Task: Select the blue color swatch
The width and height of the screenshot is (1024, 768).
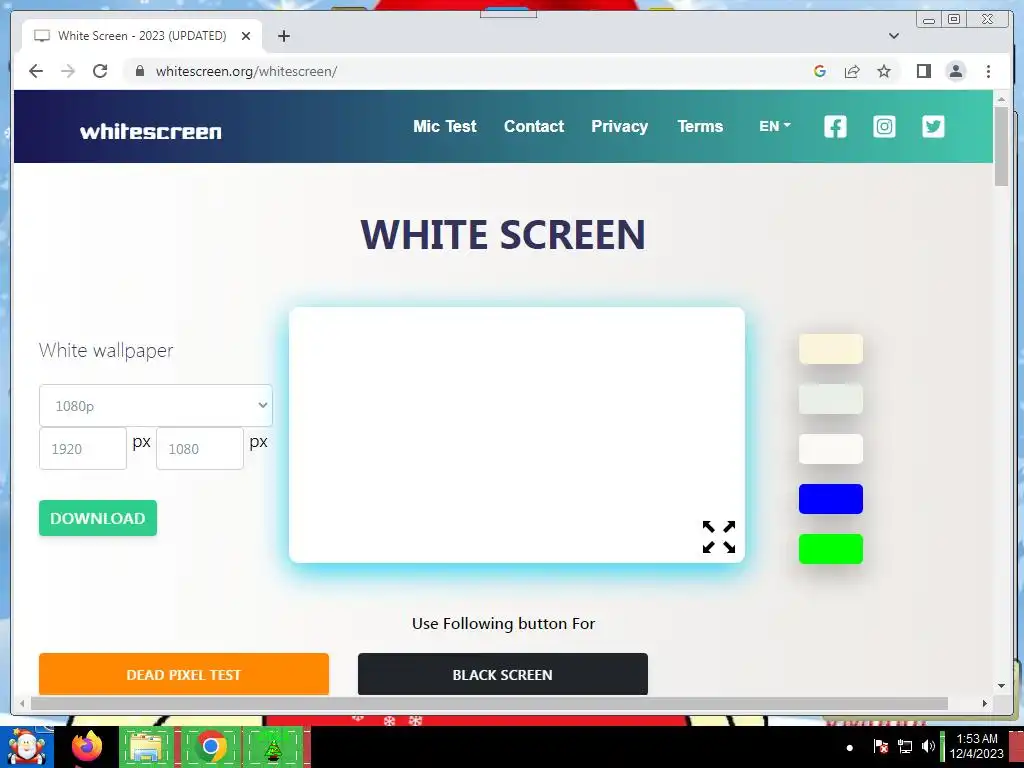Action: click(831, 499)
